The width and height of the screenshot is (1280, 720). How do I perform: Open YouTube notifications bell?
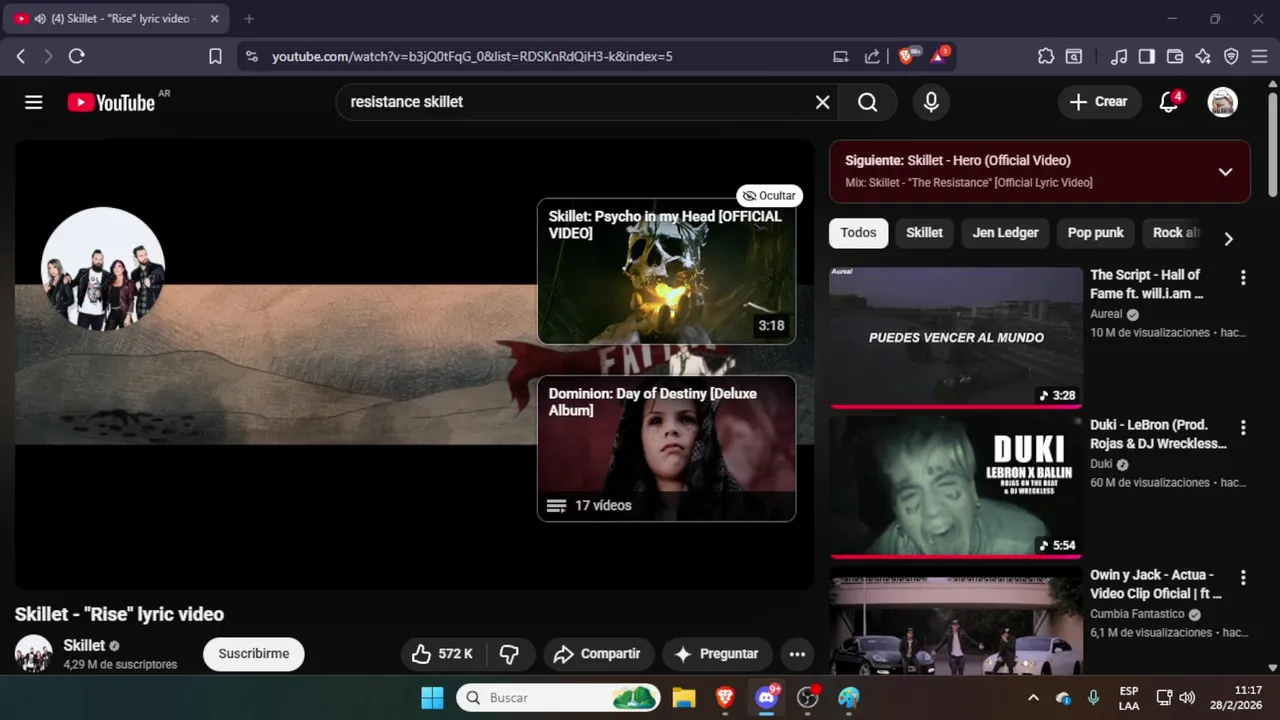[1169, 102]
